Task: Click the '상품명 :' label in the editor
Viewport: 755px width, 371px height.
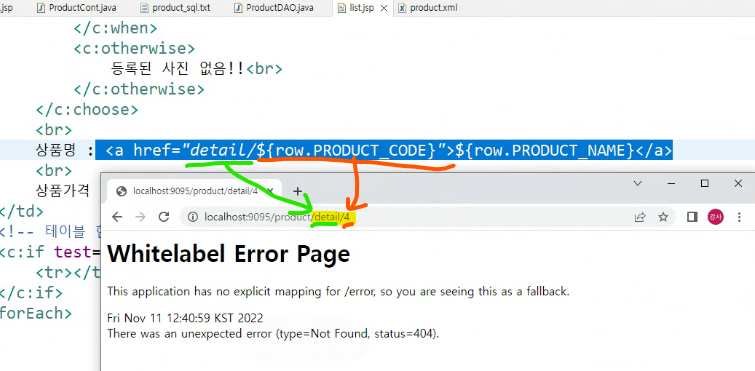Action: click(x=64, y=151)
